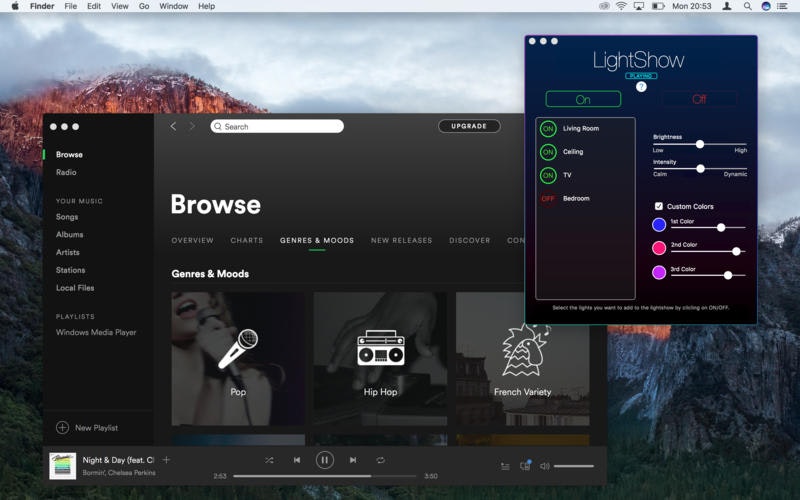Go forward in Spotify navigation
The height and width of the screenshot is (500, 800).
click(192, 126)
